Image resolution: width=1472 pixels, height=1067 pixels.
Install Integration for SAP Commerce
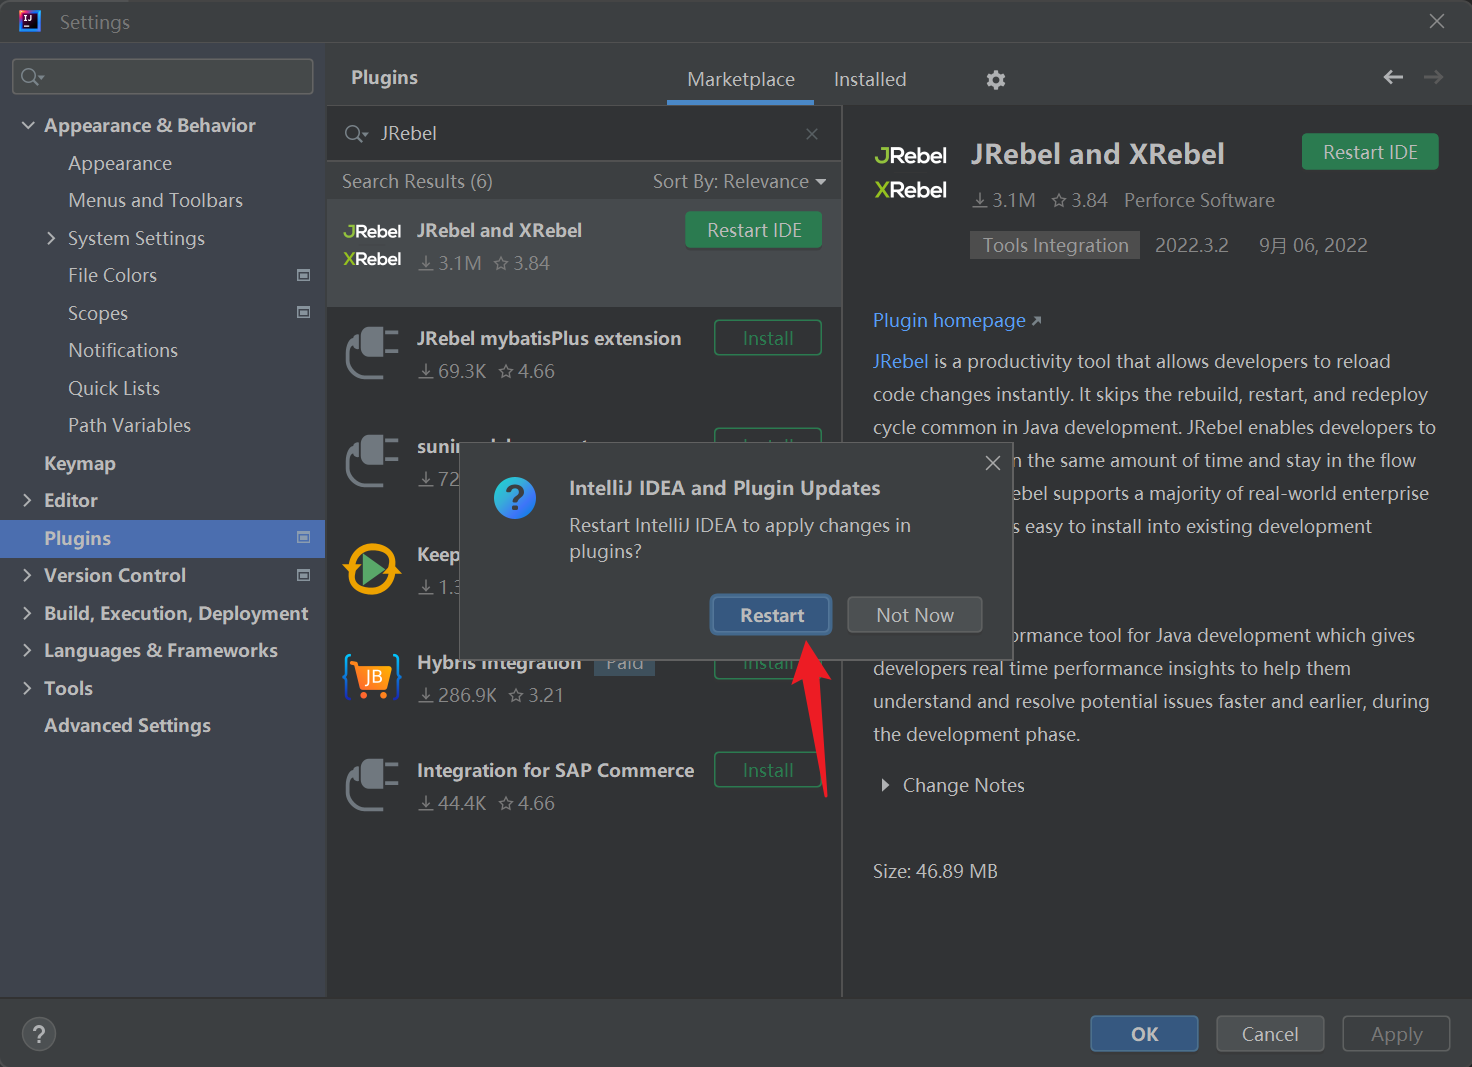[x=768, y=770]
